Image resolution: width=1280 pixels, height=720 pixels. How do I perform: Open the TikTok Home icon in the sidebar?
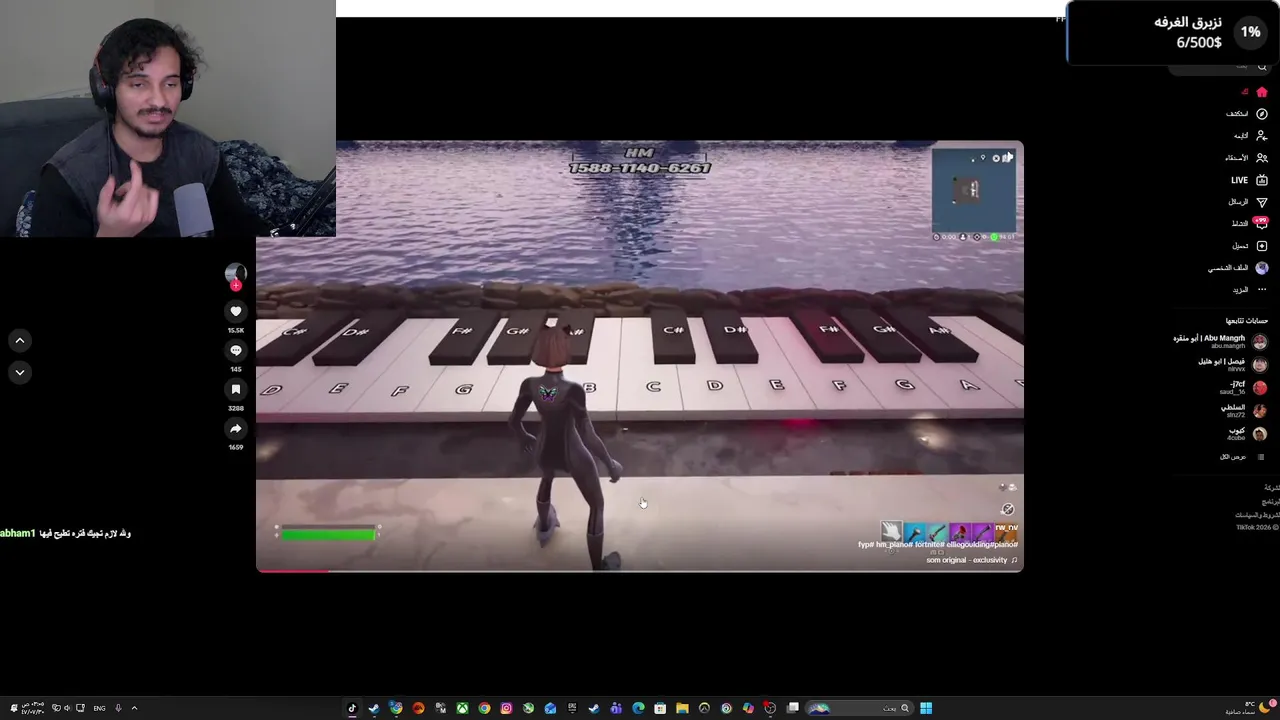pos(1262,92)
